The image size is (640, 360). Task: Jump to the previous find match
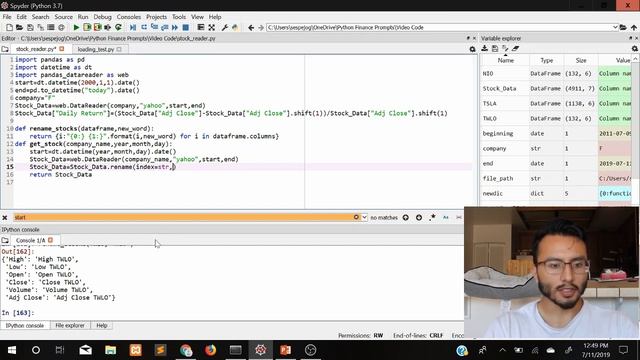tap(405, 218)
